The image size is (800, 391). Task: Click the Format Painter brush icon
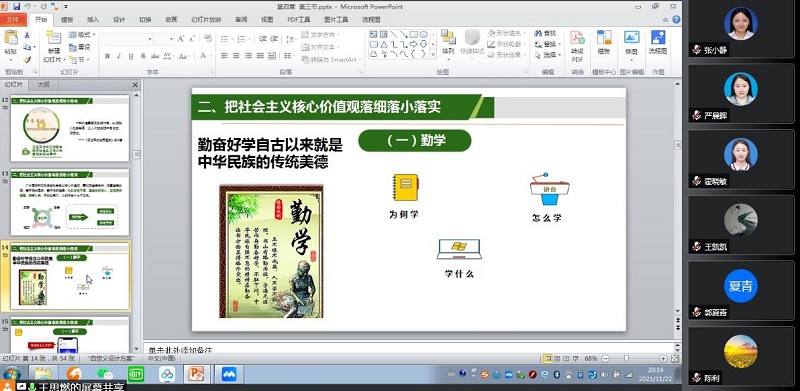(27, 60)
